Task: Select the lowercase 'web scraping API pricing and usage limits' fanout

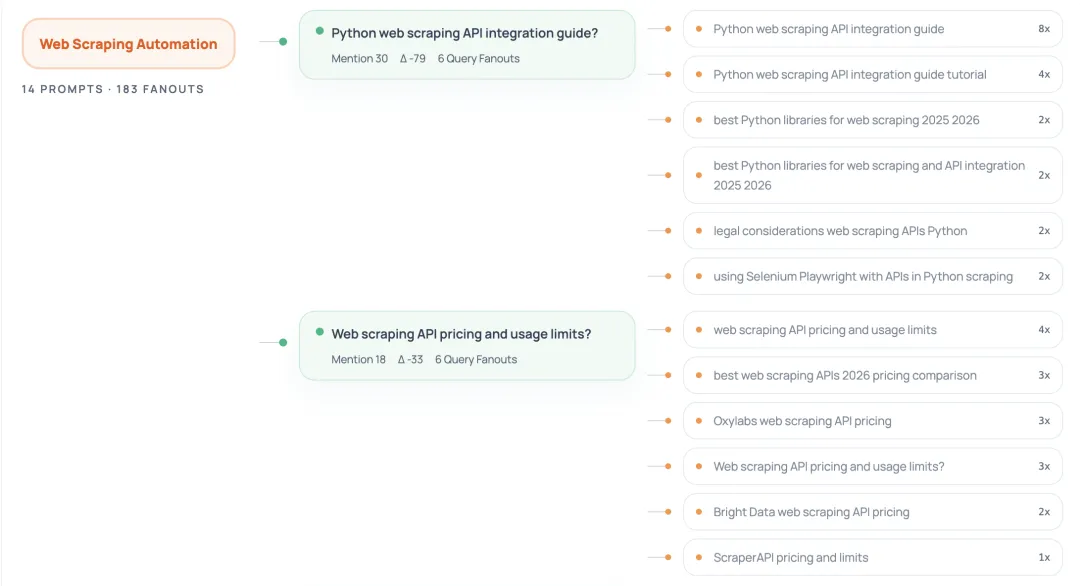Action: pos(824,330)
